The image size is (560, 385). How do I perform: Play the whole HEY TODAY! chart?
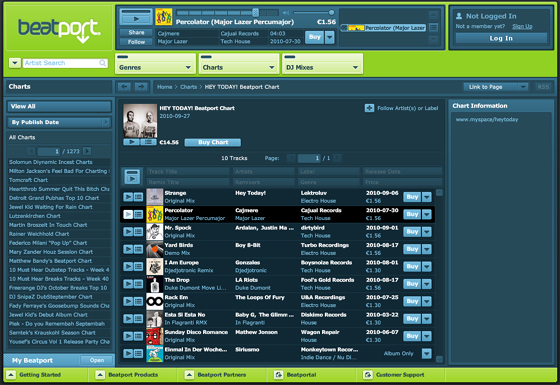[131, 142]
